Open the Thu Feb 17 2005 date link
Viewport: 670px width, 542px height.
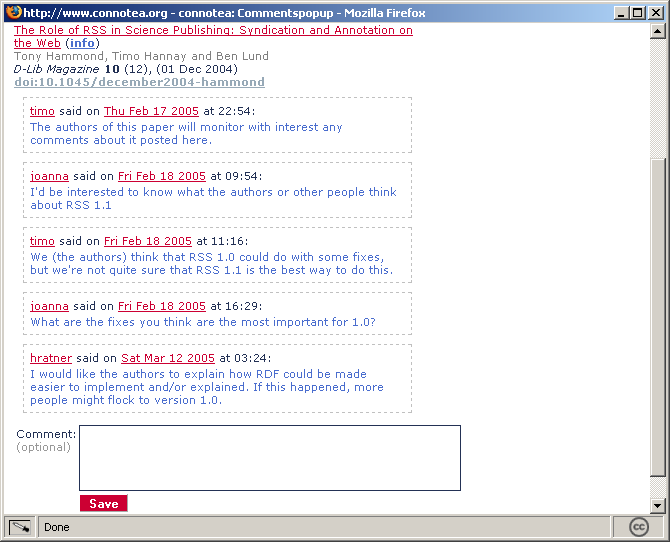pos(151,111)
